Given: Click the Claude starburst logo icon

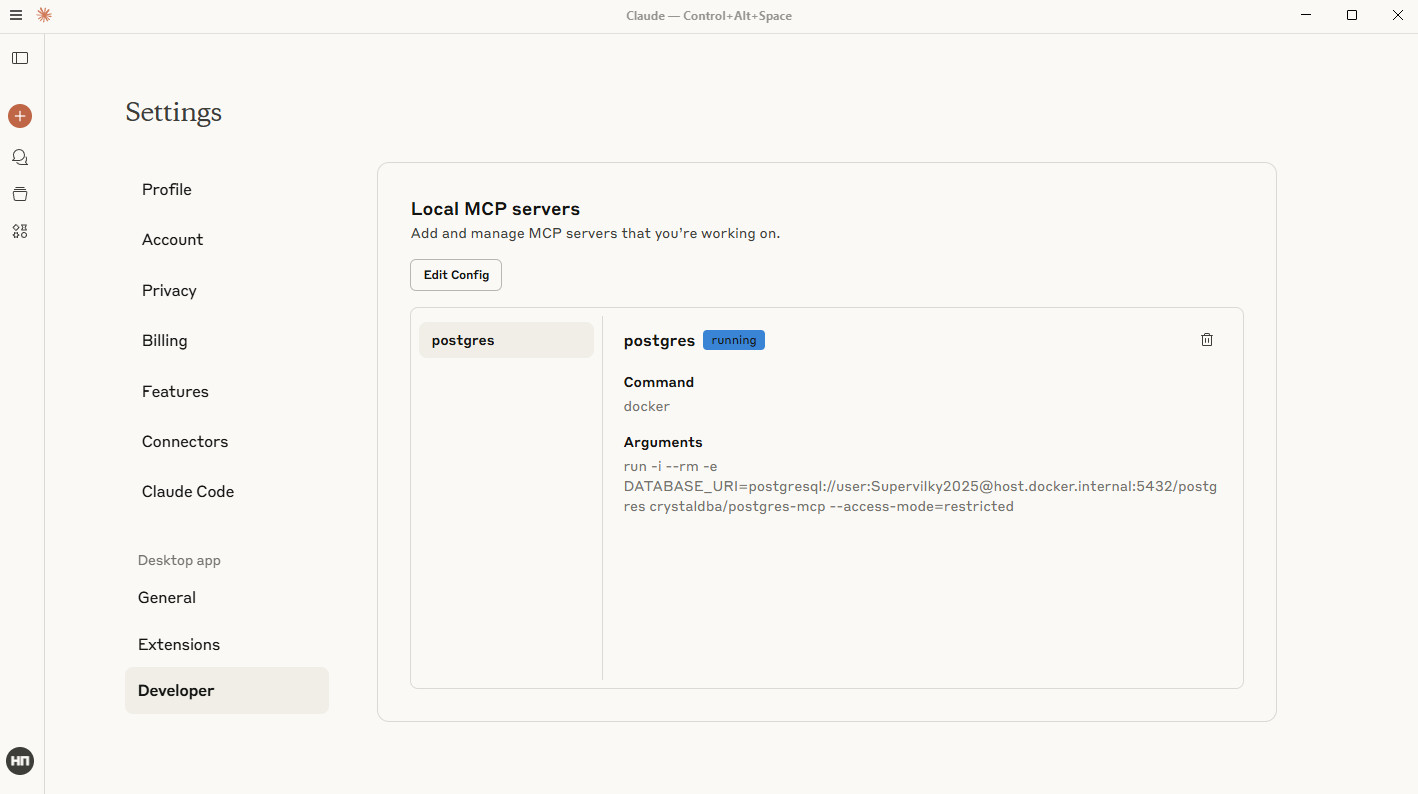Looking at the screenshot, I should (44, 15).
